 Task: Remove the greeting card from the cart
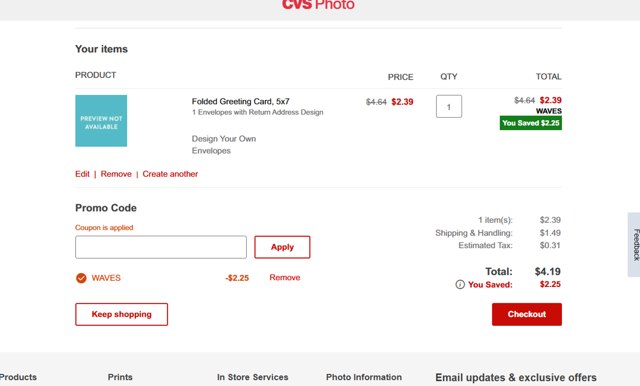116,174
